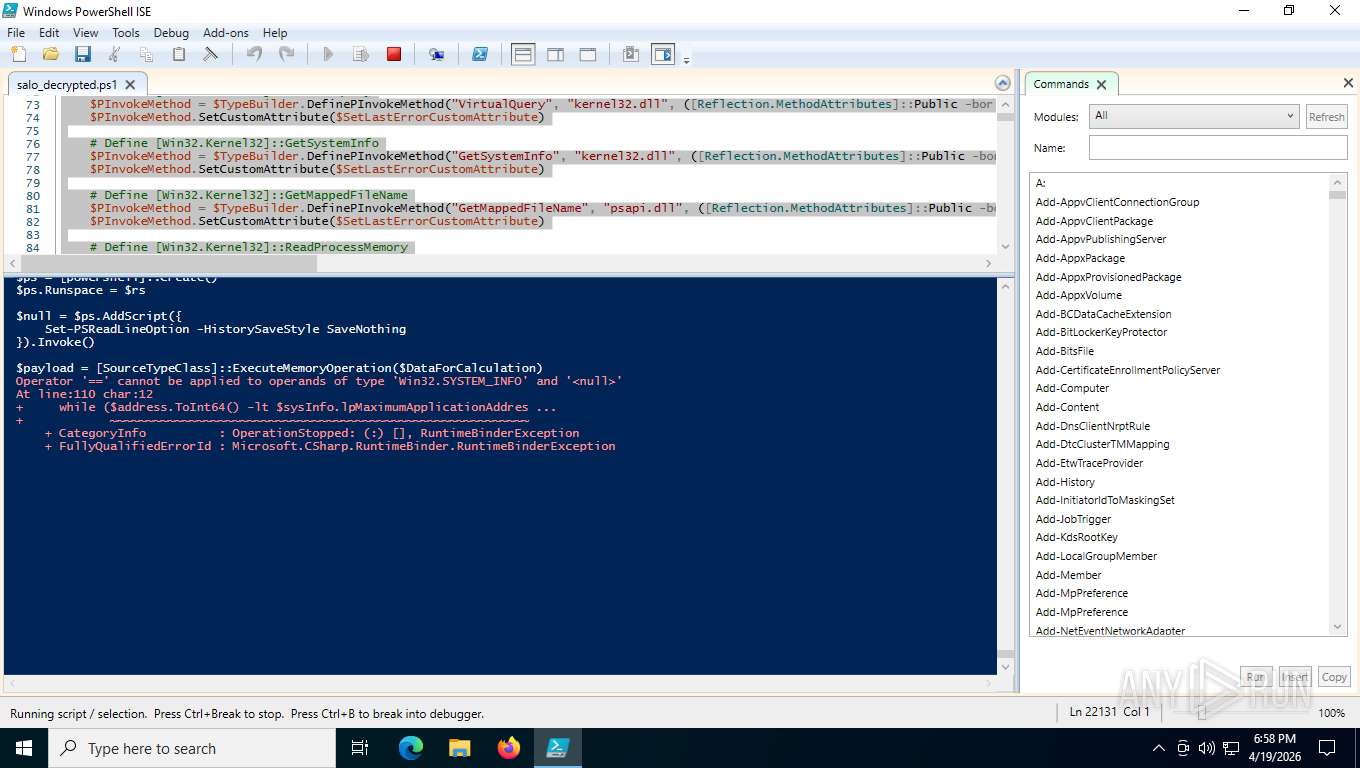Stop operation with red square icon

(394, 54)
